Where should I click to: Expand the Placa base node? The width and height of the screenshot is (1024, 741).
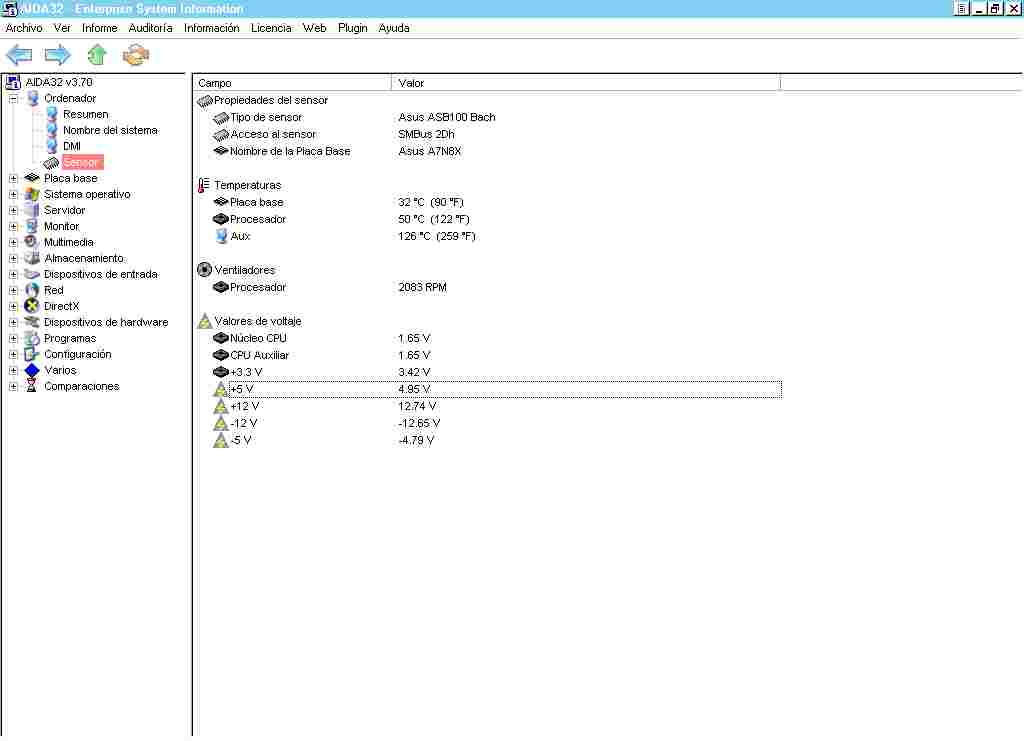point(13,178)
